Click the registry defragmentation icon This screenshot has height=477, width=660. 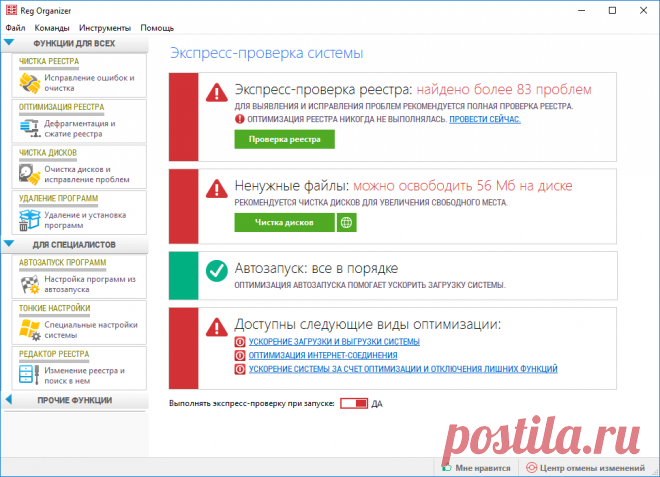pos(30,128)
